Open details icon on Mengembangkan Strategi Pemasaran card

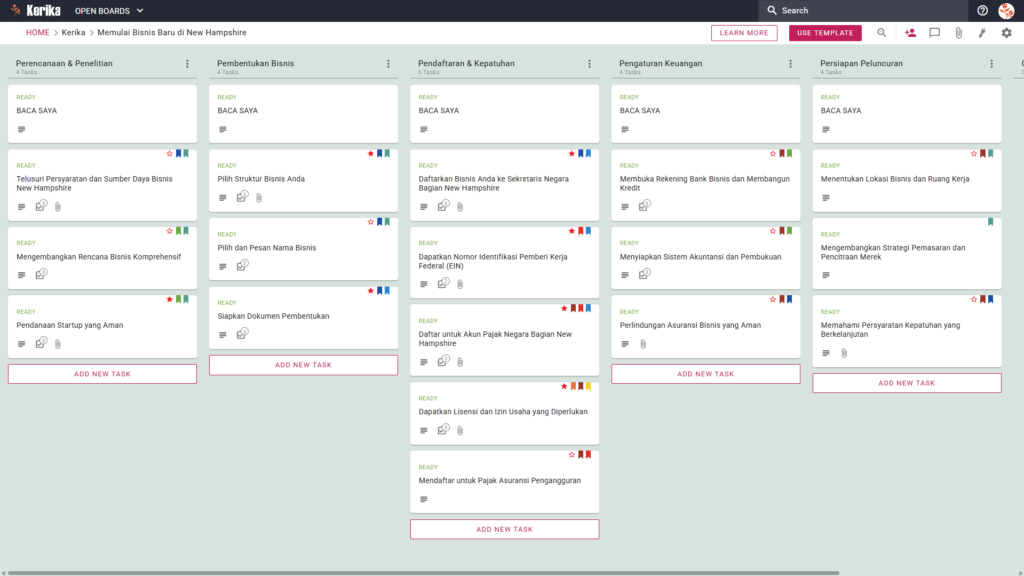point(826,275)
